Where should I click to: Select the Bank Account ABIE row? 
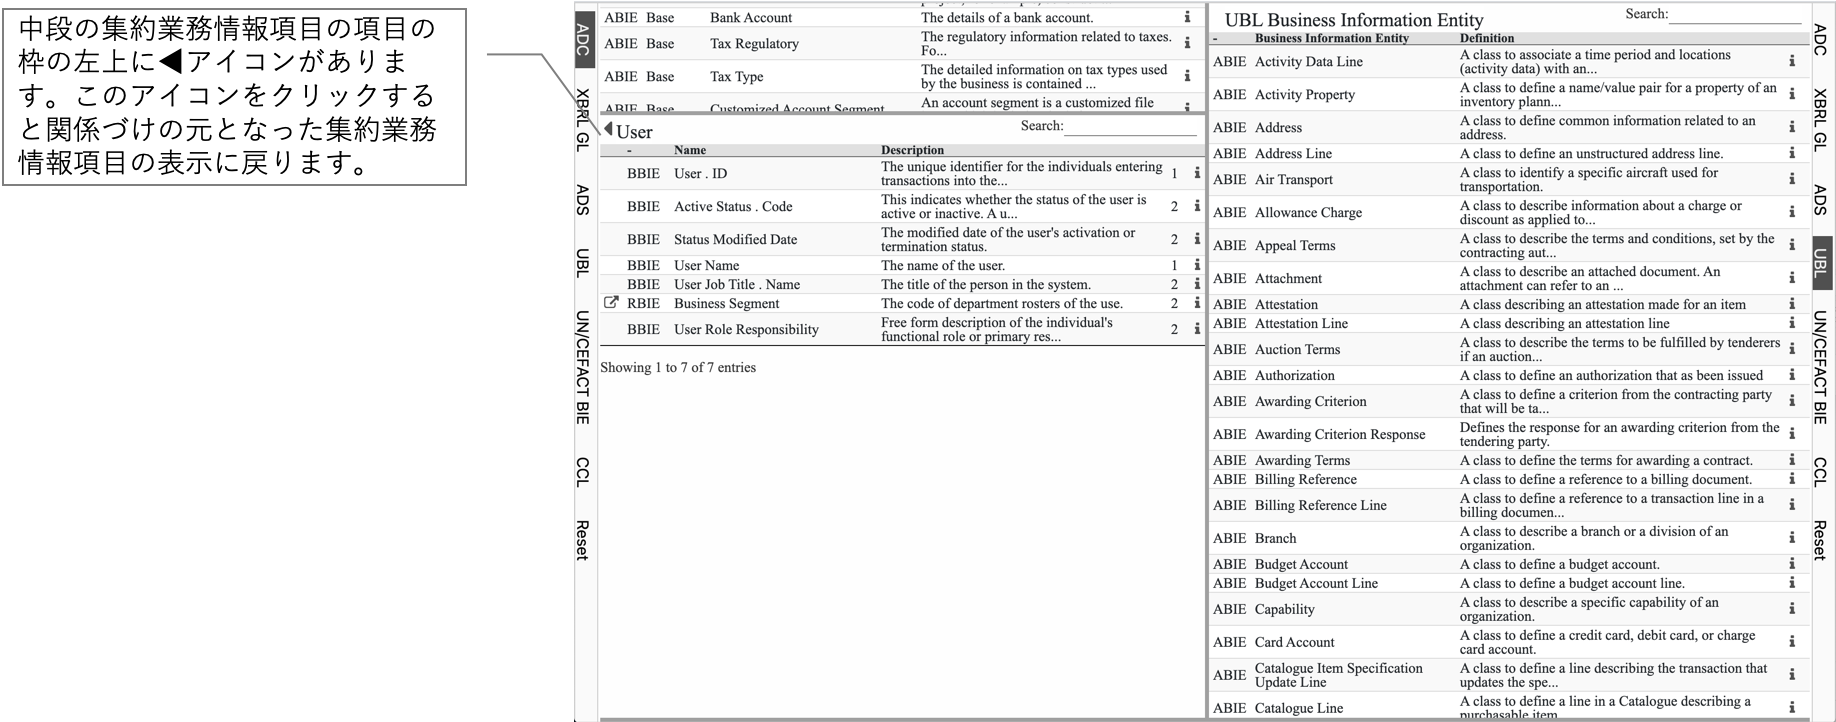point(901,17)
